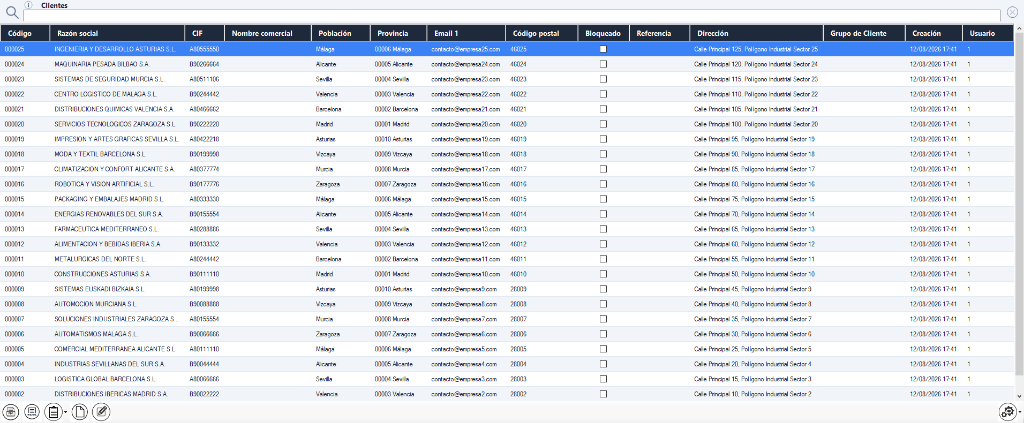Toggle Bloqueado checkbox for ROBOTICA Y VISION ARTIFICIAL
This screenshot has height=423, width=1024.
tap(603, 184)
